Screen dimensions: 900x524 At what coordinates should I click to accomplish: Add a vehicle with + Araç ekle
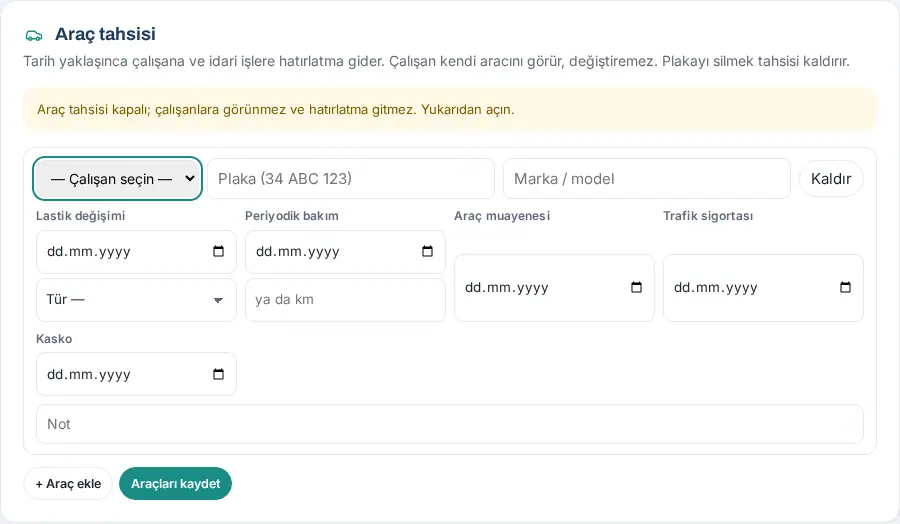68,484
